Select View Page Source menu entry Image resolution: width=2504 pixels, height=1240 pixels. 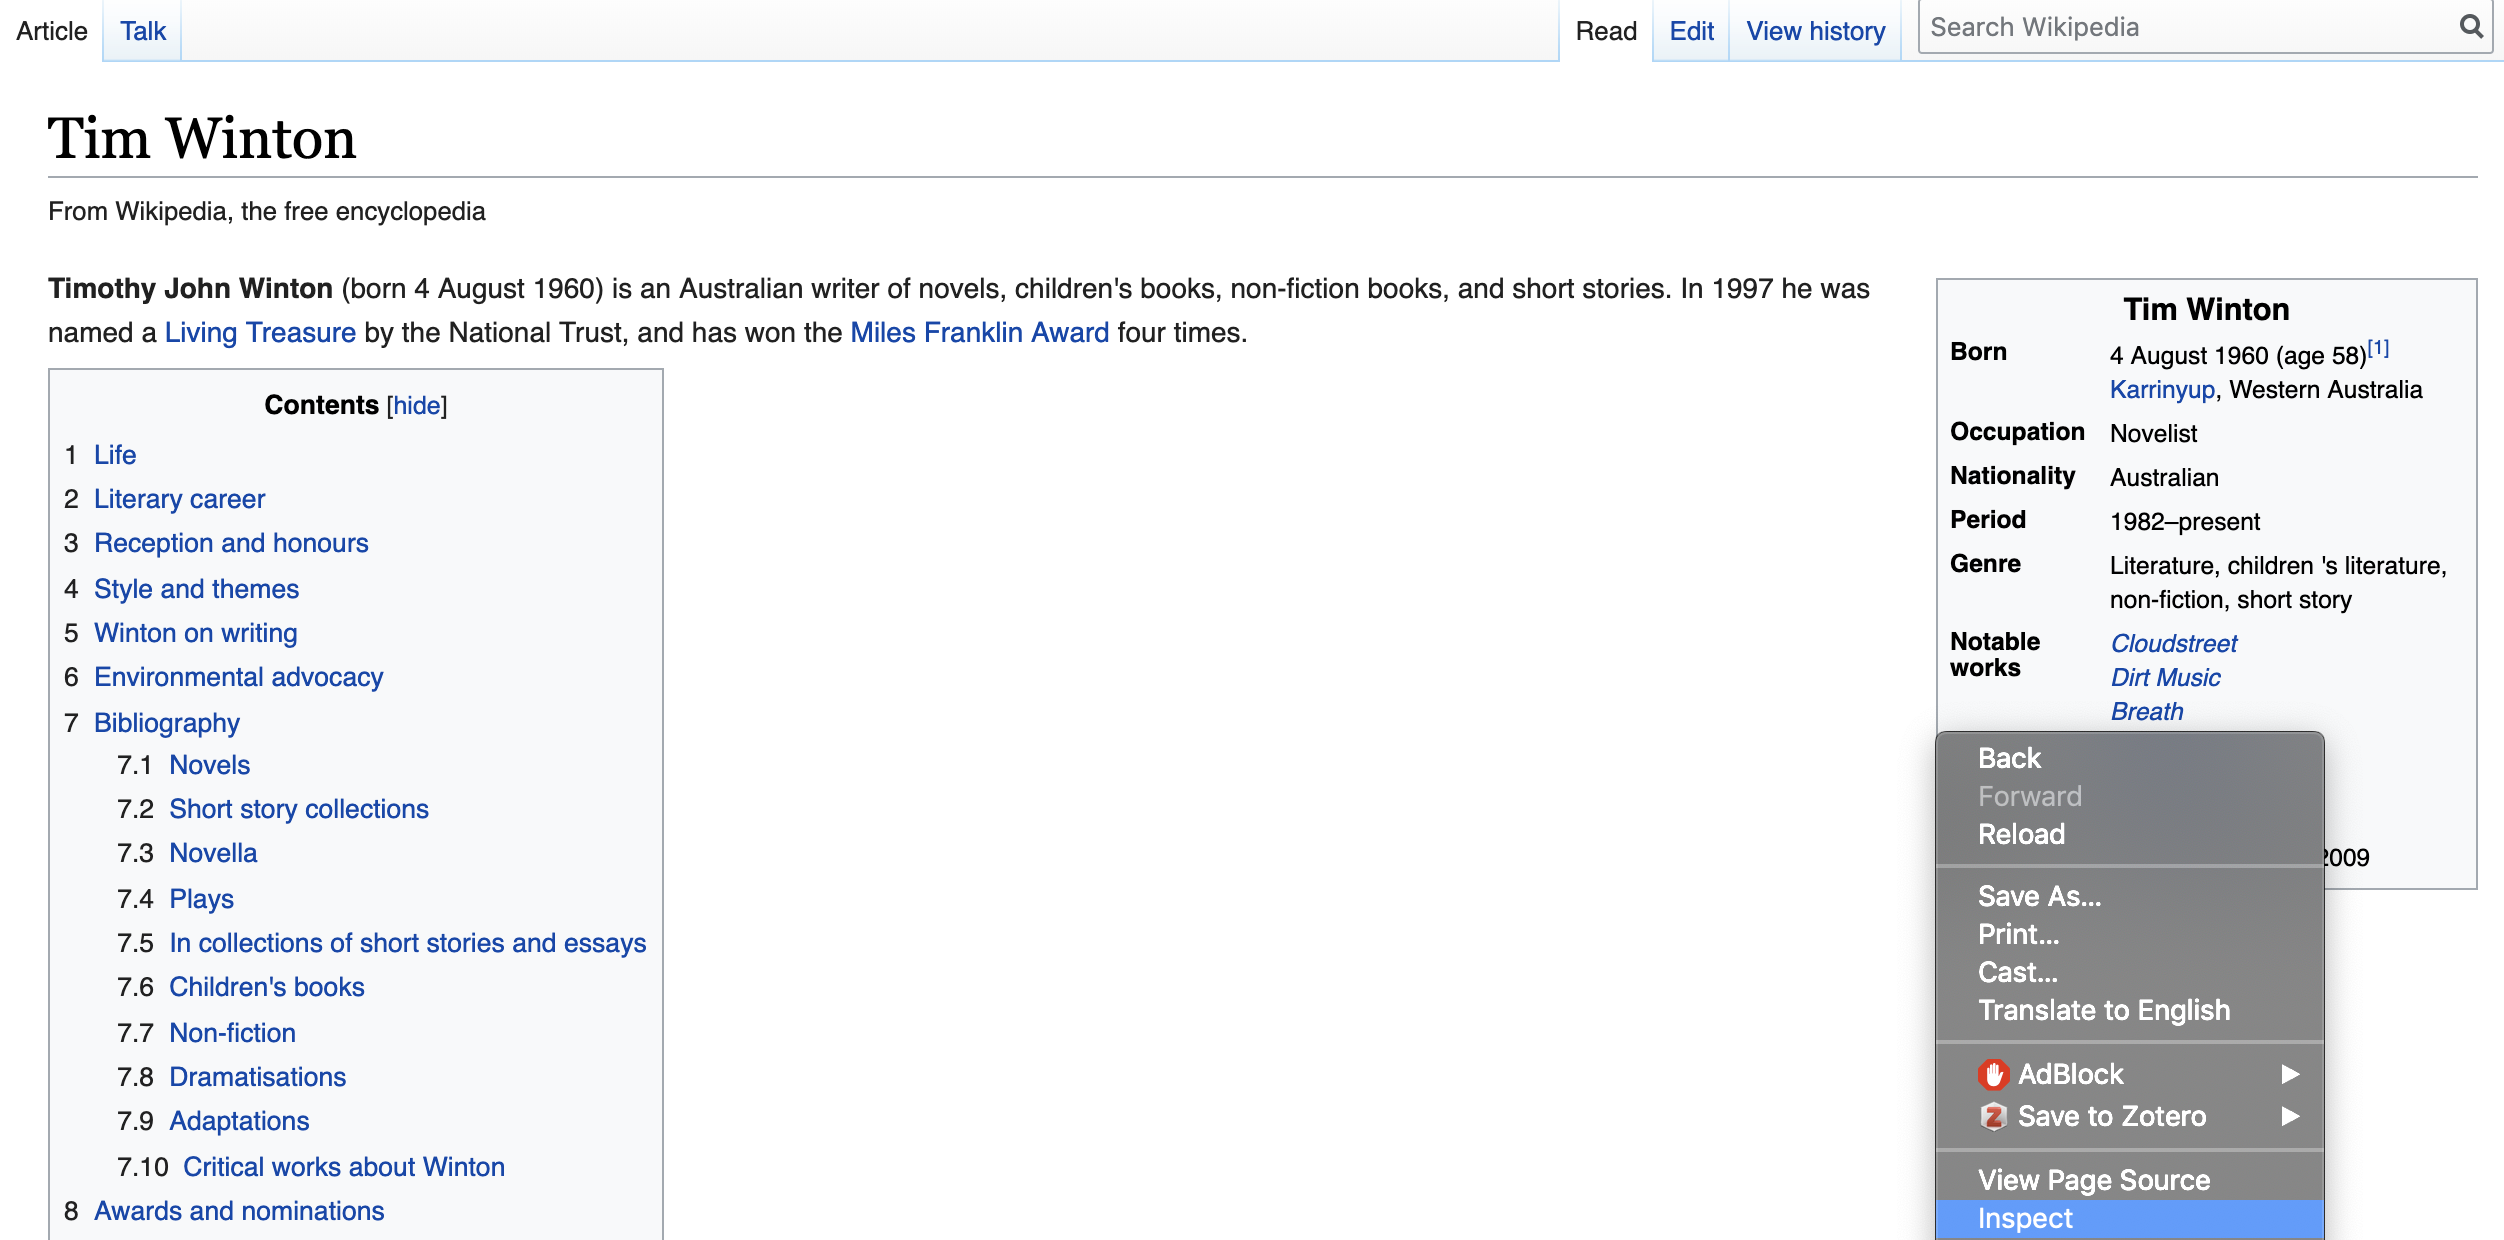(x=2094, y=1180)
